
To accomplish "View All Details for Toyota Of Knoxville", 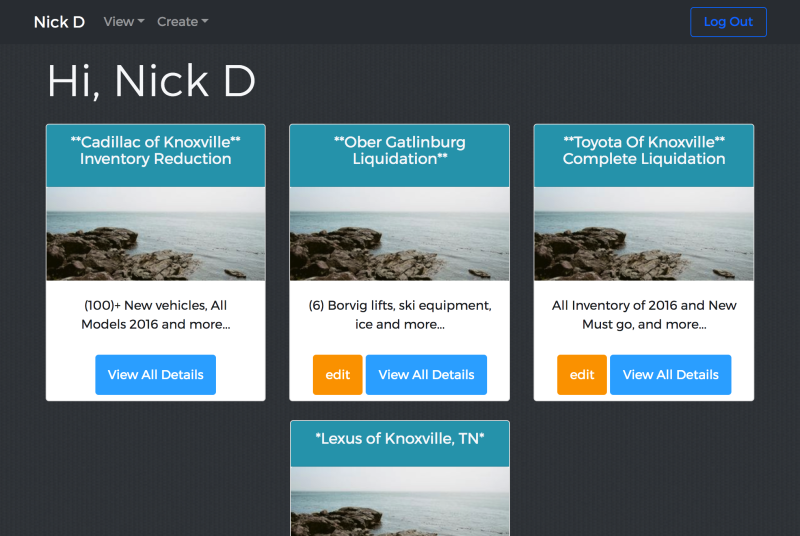I will pos(670,375).
